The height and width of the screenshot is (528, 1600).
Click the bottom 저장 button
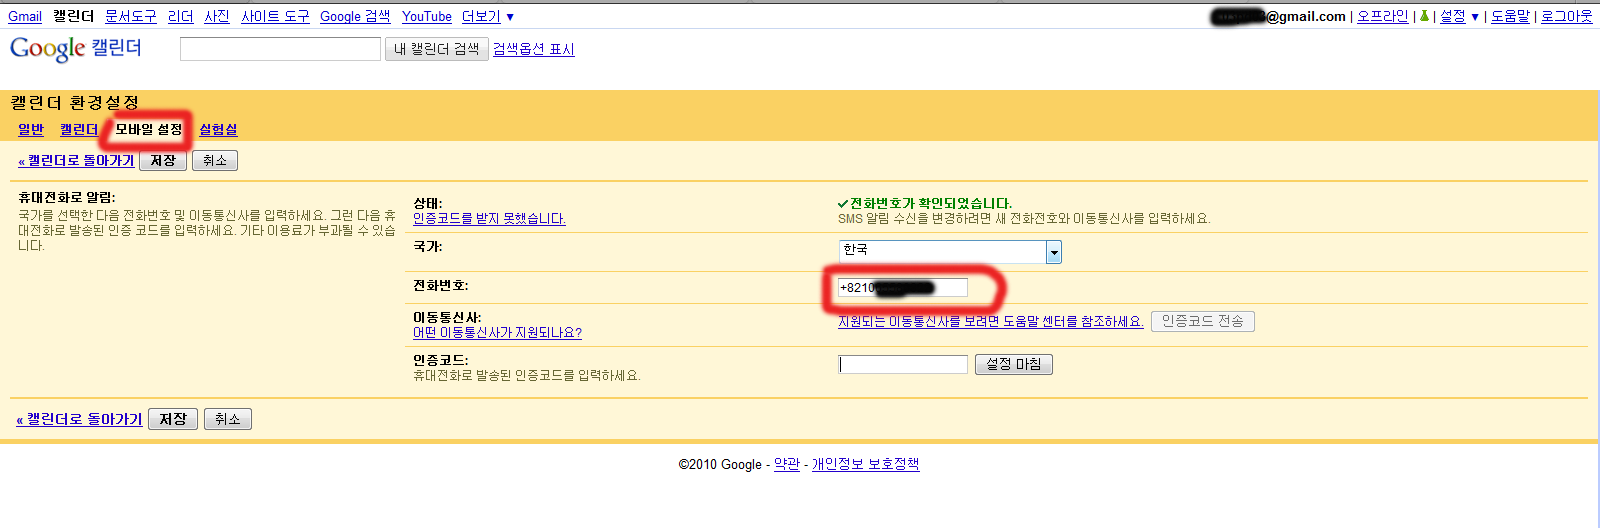pyautogui.click(x=173, y=420)
